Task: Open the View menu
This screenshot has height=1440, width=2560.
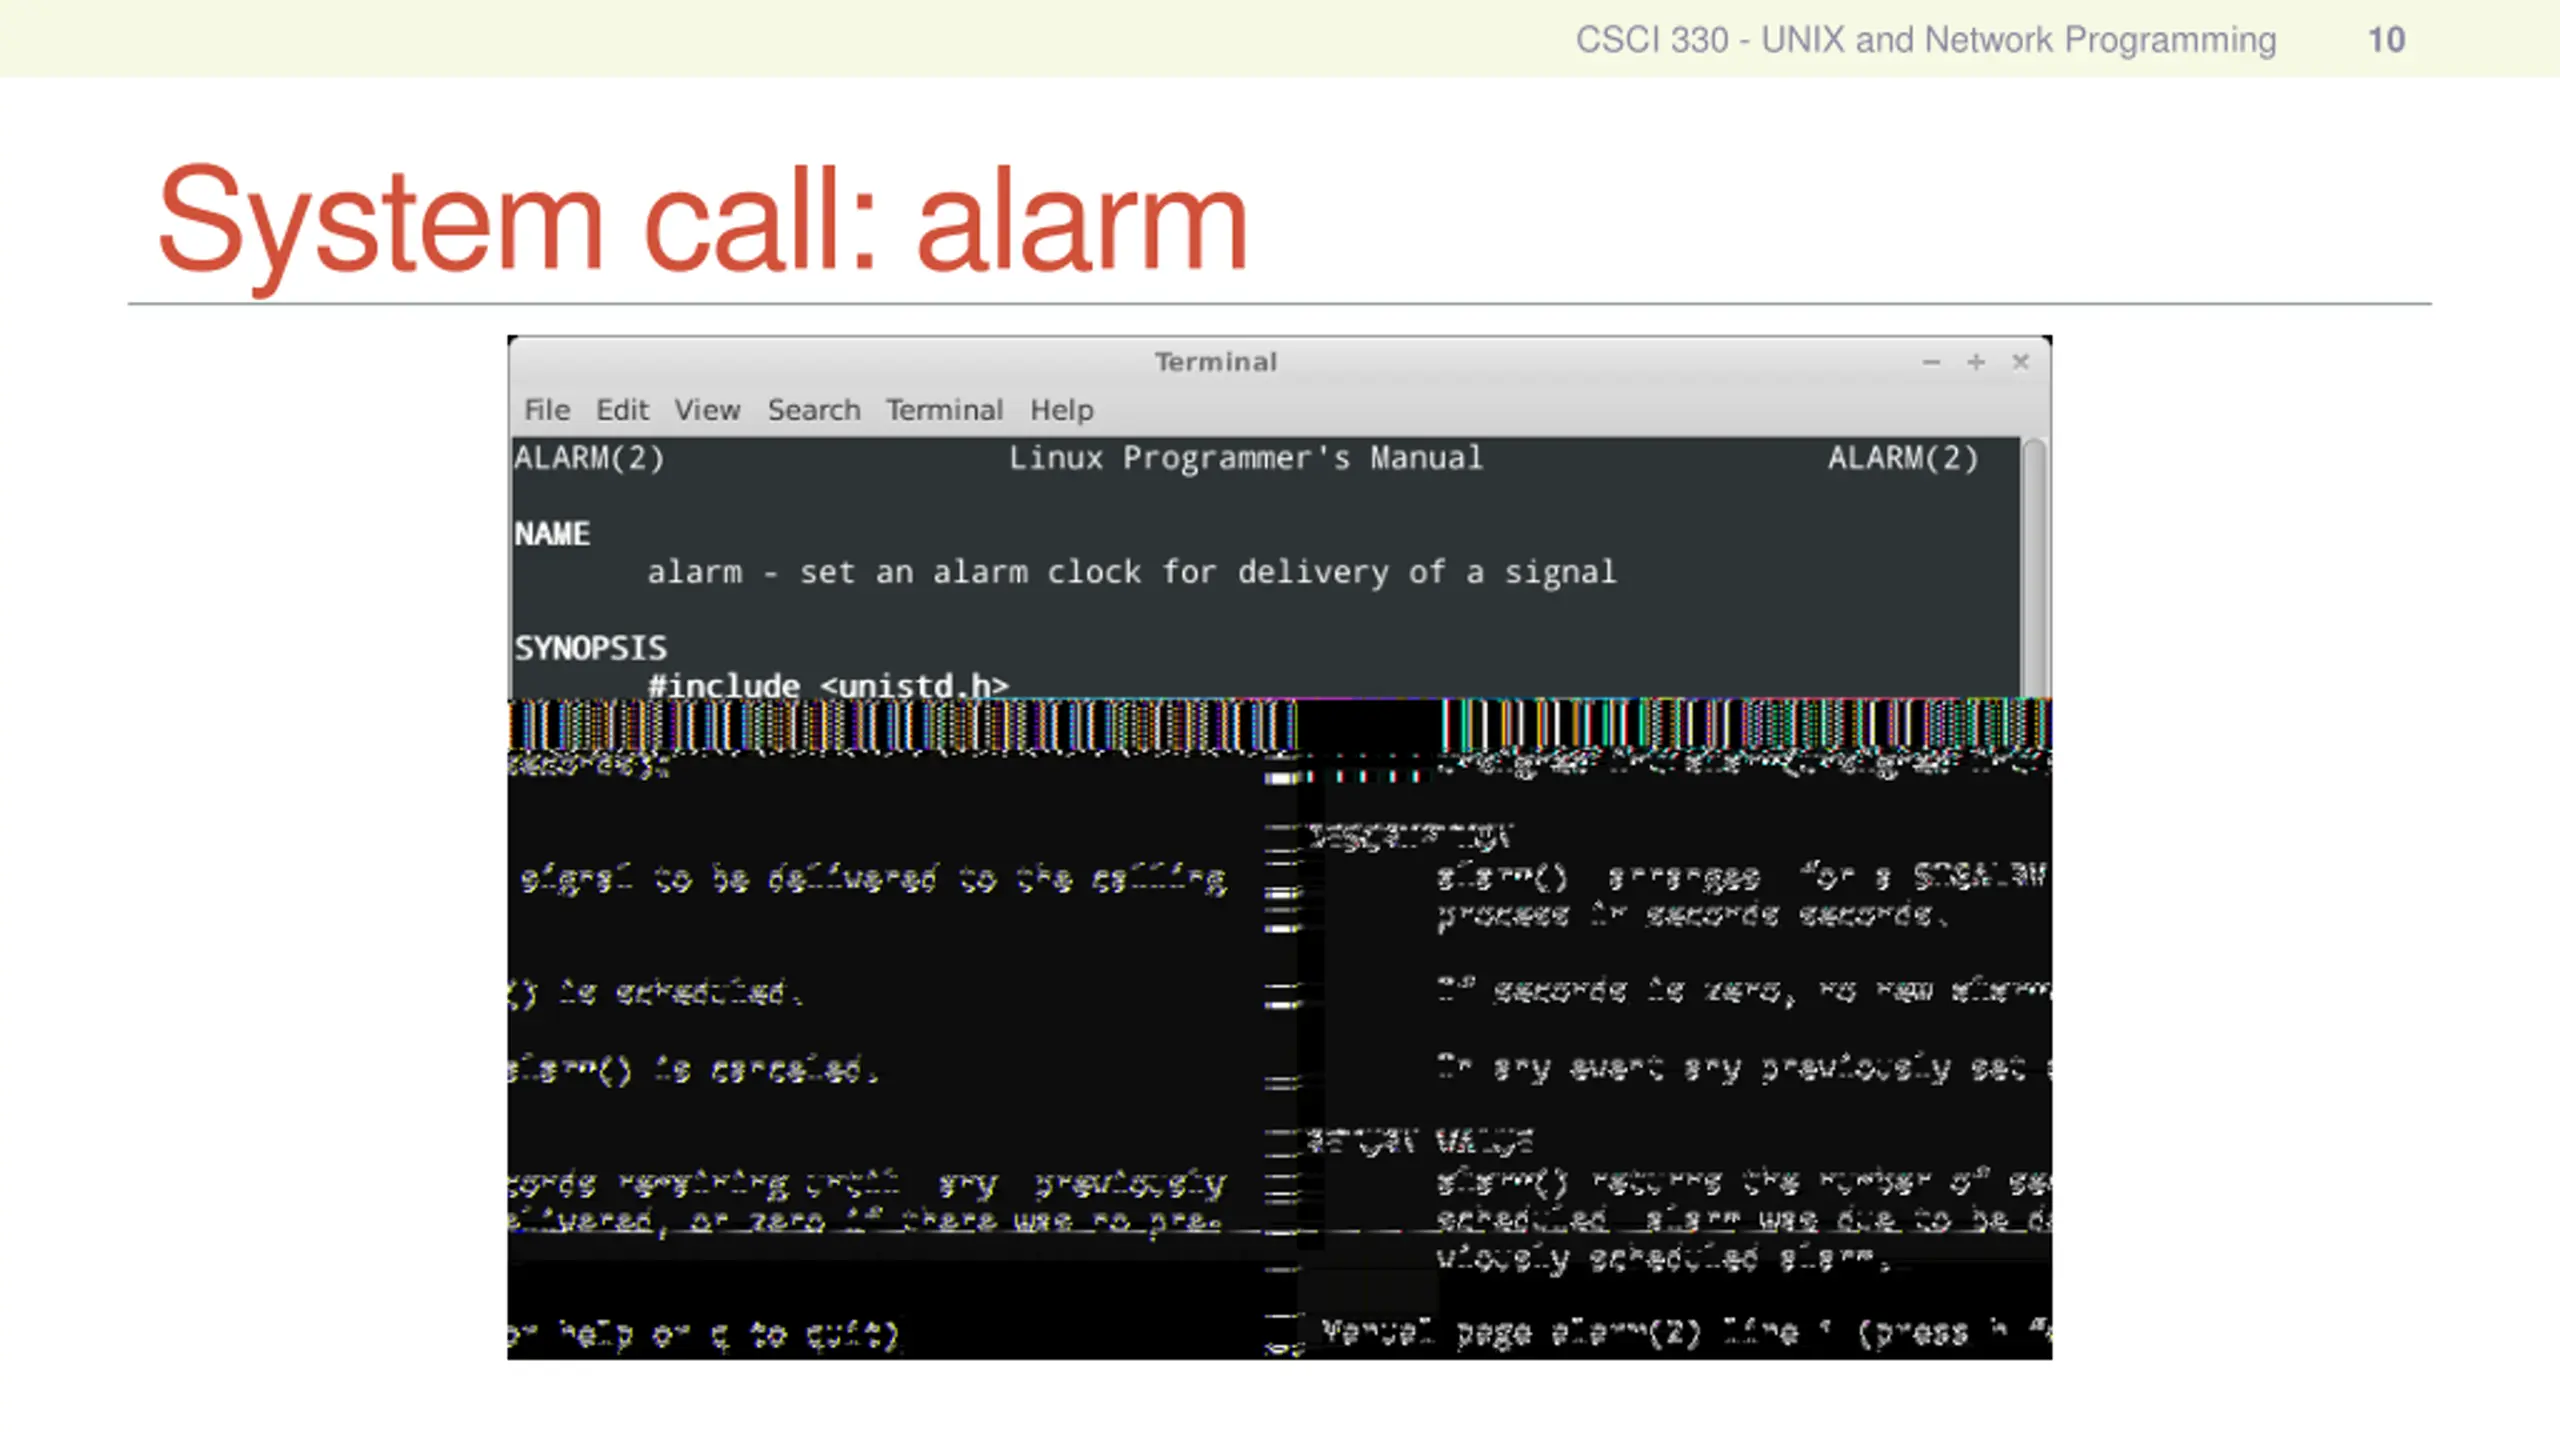Action: click(707, 410)
